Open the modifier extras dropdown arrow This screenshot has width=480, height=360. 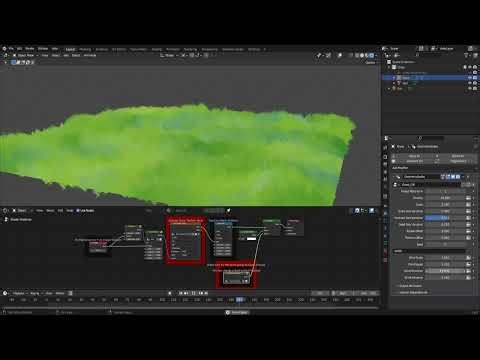coord(463,177)
